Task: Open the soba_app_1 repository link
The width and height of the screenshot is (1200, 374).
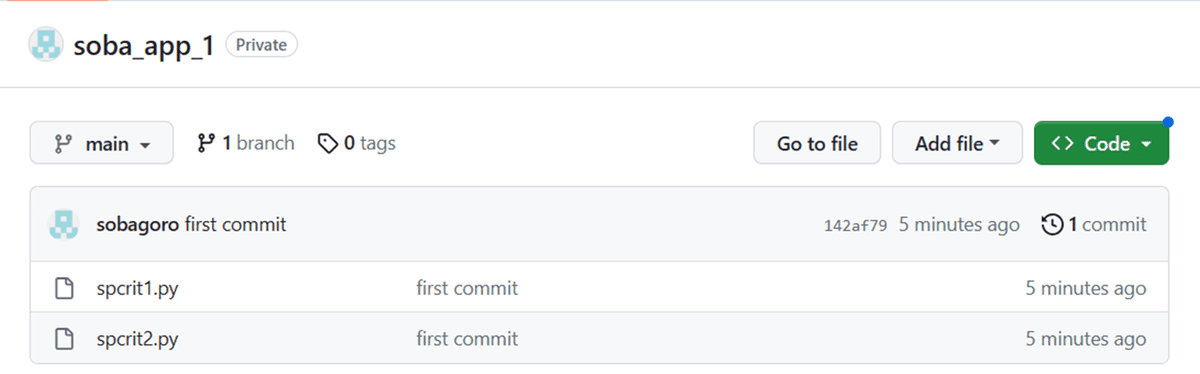Action: point(144,46)
